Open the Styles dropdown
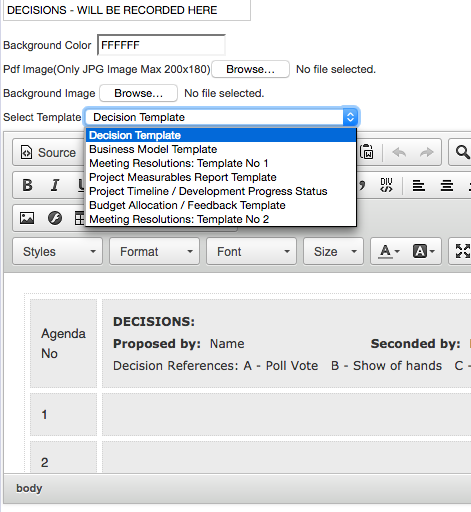This screenshot has width=471, height=512. pyautogui.click(x=57, y=252)
